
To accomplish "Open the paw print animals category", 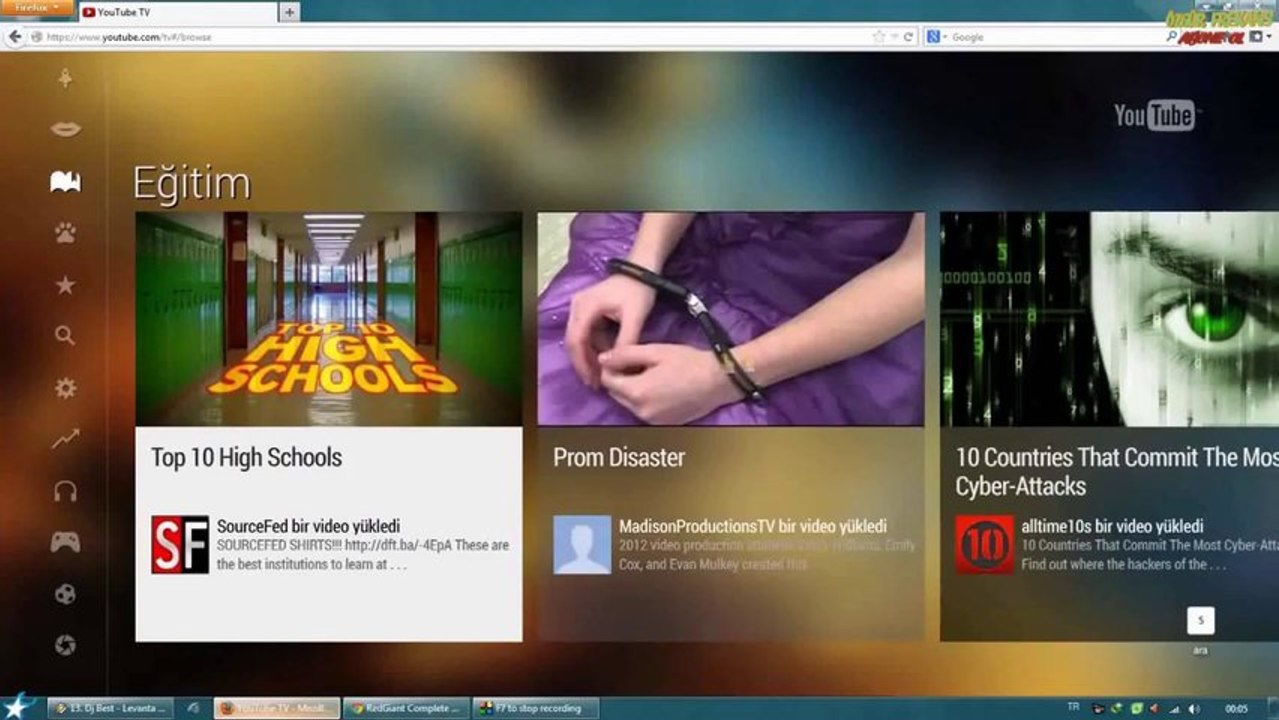I will pyautogui.click(x=65, y=233).
